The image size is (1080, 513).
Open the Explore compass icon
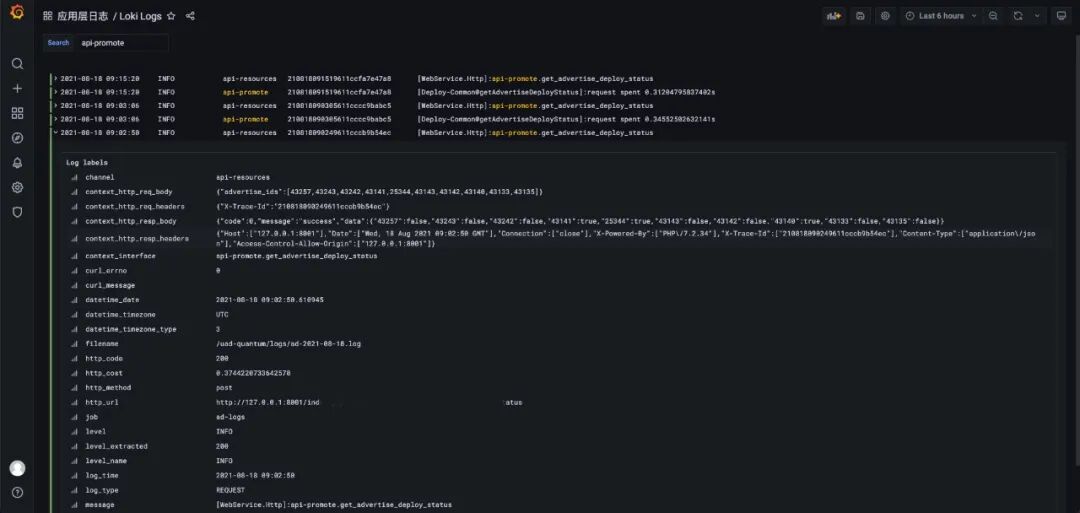17,138
